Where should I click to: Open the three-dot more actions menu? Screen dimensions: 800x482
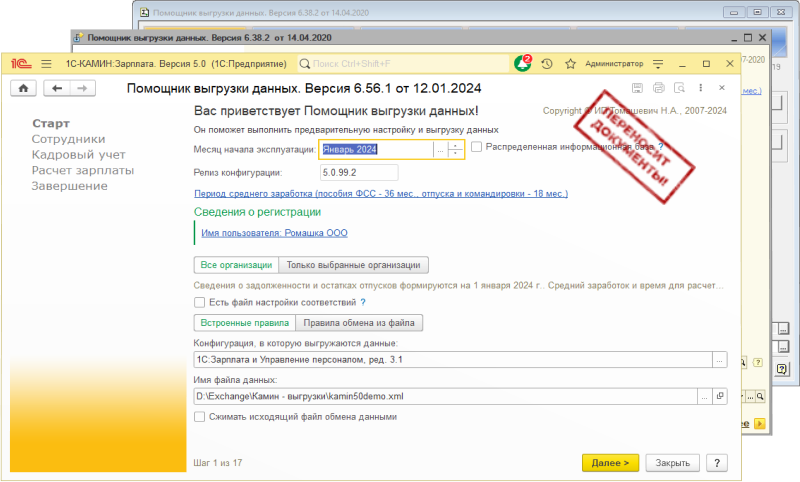pos(701,88)
